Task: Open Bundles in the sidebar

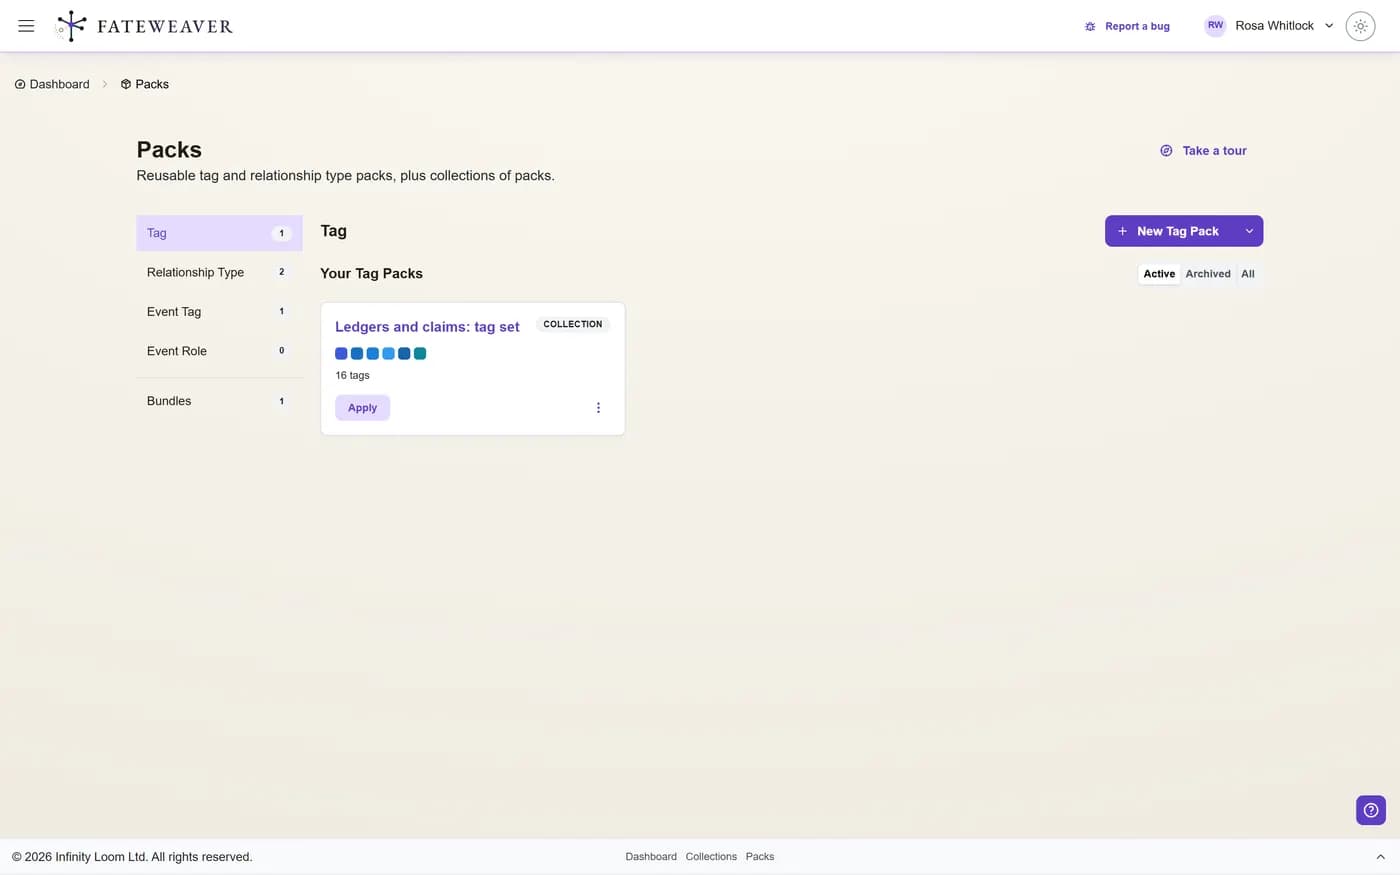Action: click(219, 401)
